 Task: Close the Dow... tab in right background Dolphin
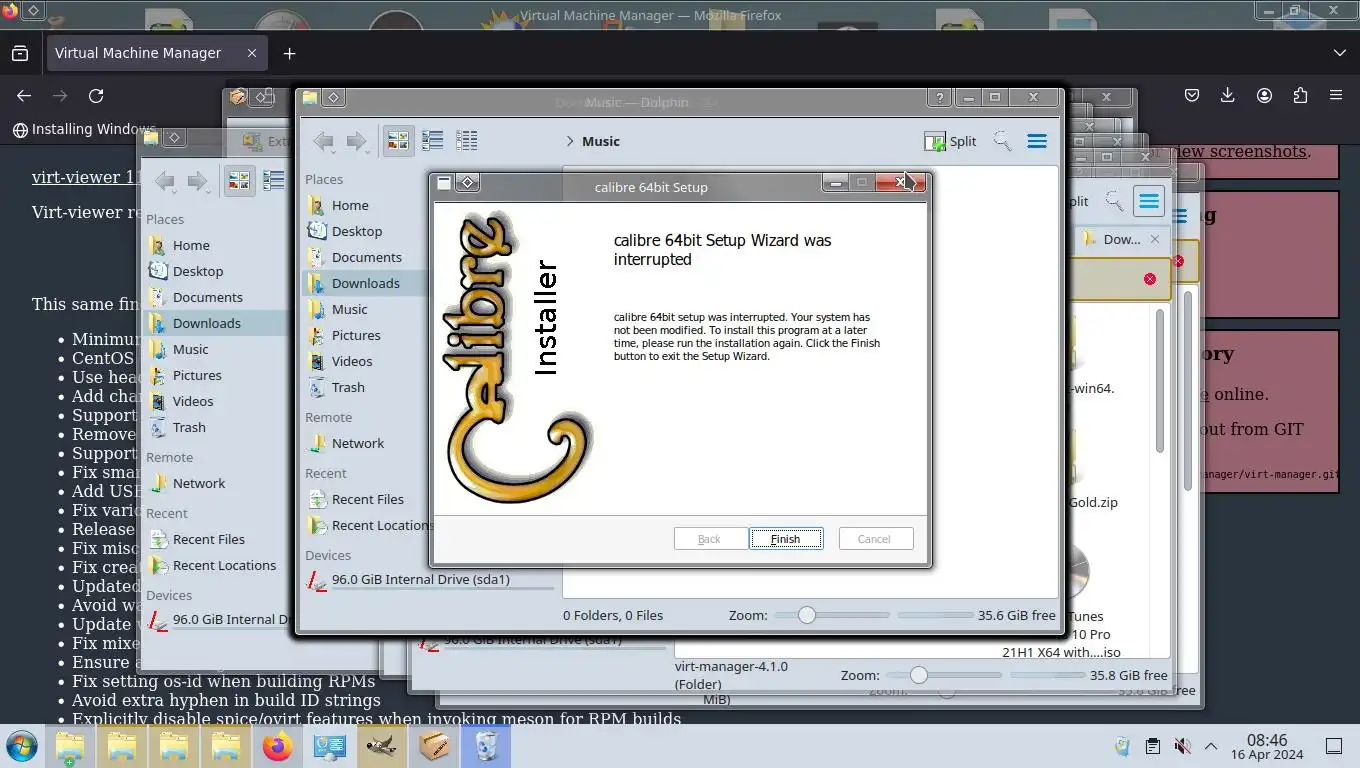click(x=1155, y=239)
